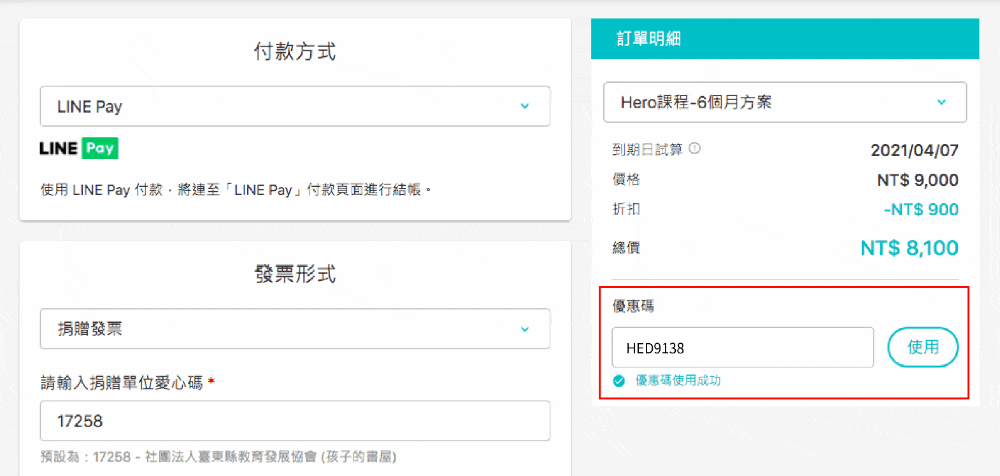Screen dimensions: 1000x476
Task: Click the LINE Pay payment description text
Action: [x=235, y=188]
